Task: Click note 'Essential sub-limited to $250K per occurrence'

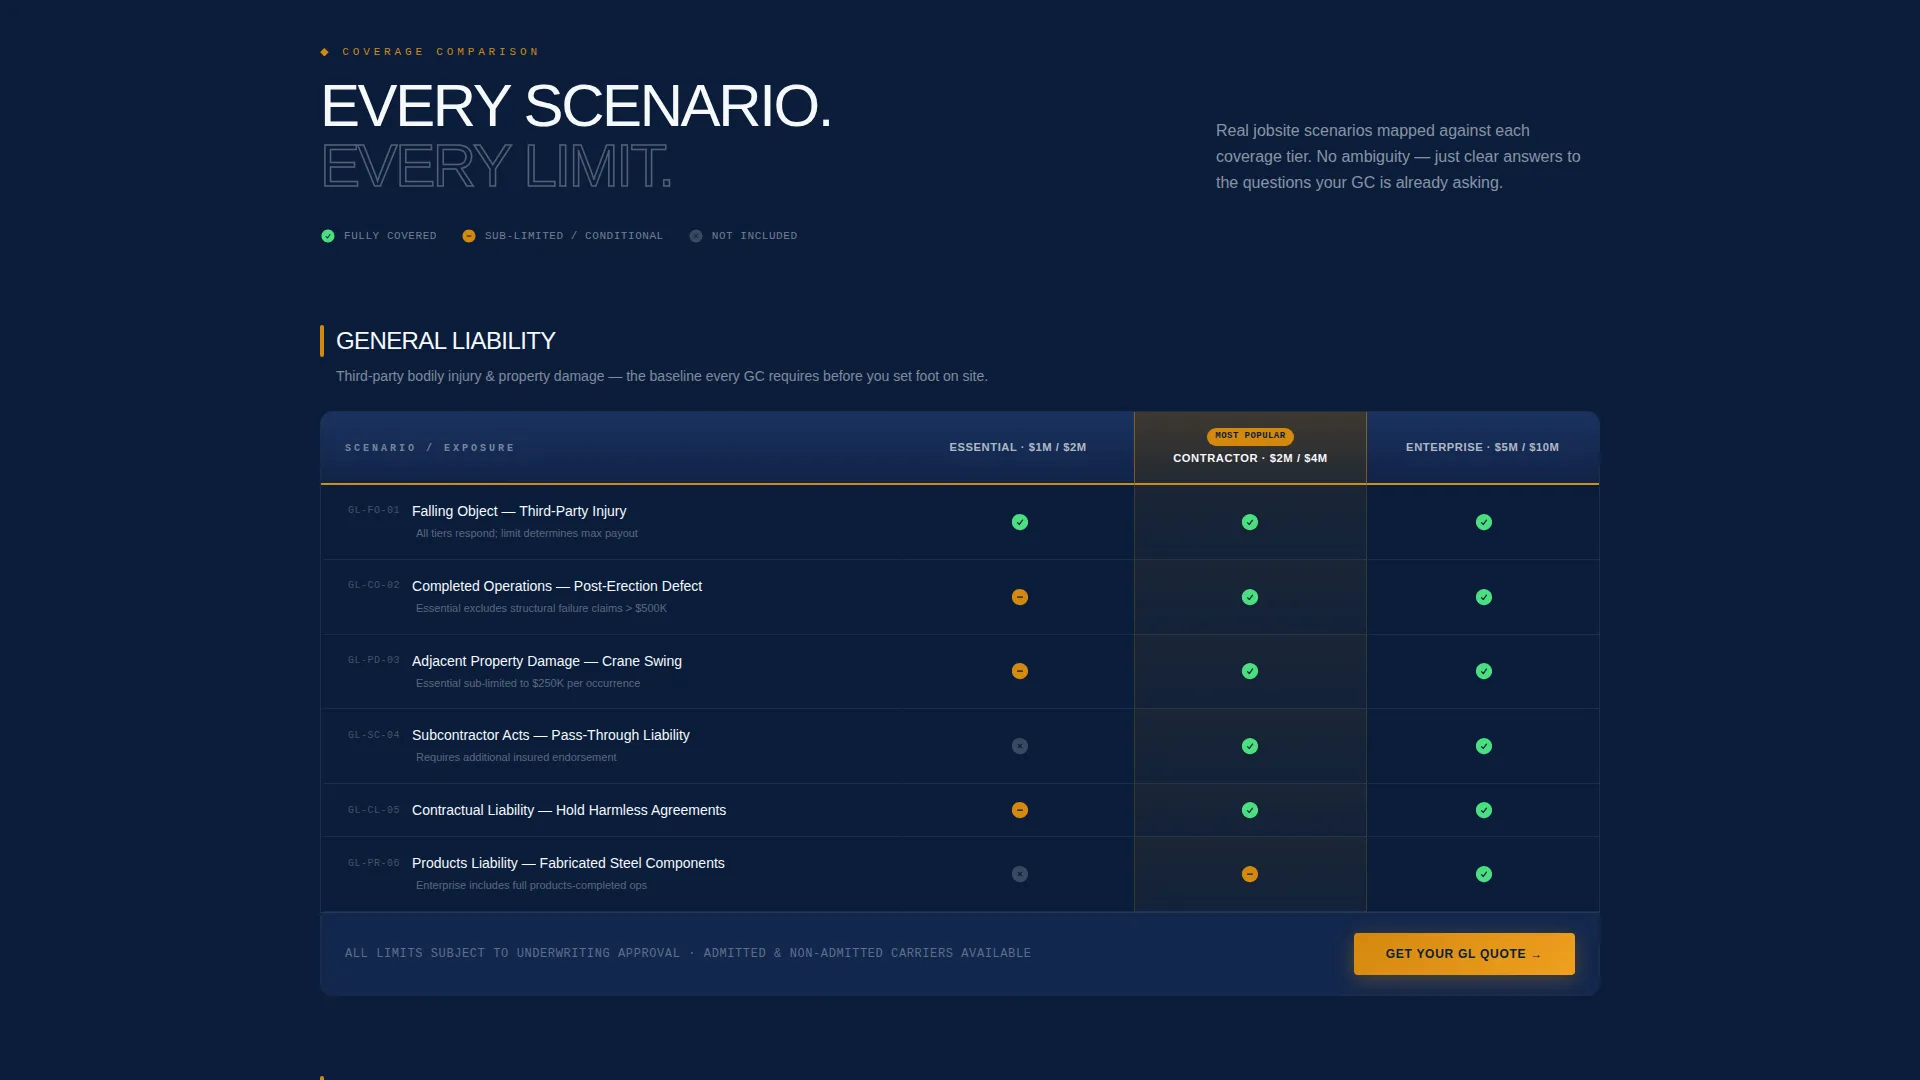Action: (528, 684)
